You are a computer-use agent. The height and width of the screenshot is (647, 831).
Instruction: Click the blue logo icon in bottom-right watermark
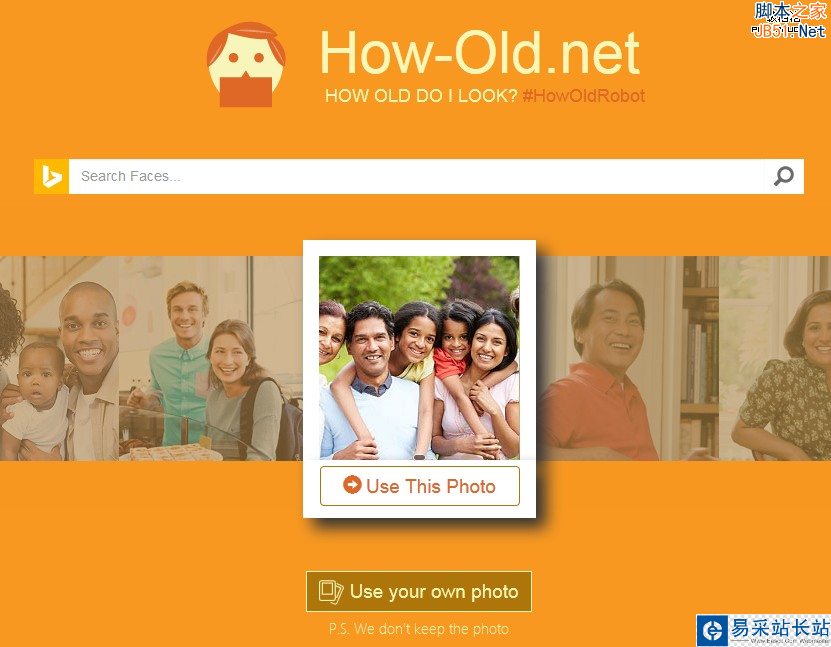pyautogui.click(x=712, y=631)
